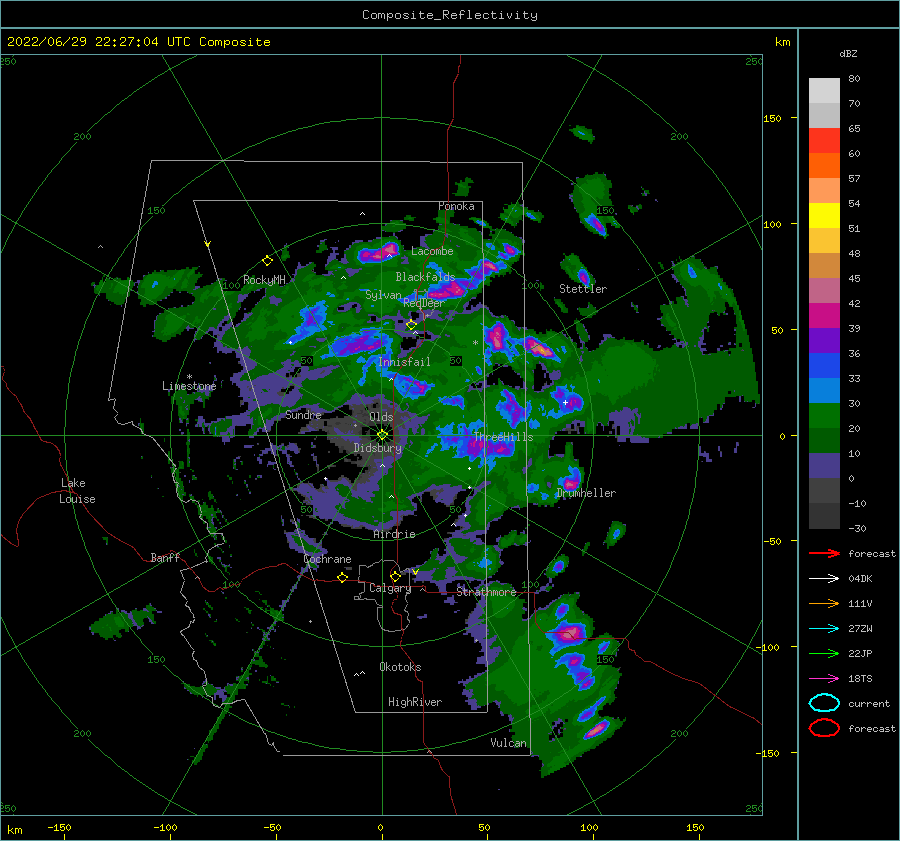Click the yellow diamond marker above Calgary
This screenshot has width=900, height=841.
pos(395,576)
